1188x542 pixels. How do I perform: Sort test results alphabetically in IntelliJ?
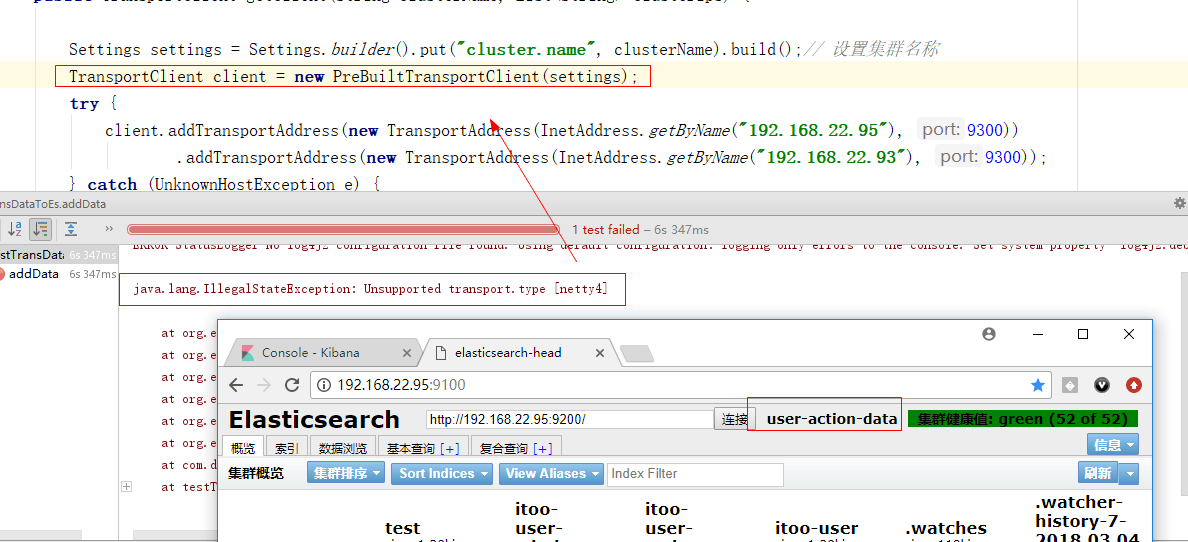pos(14,229)
